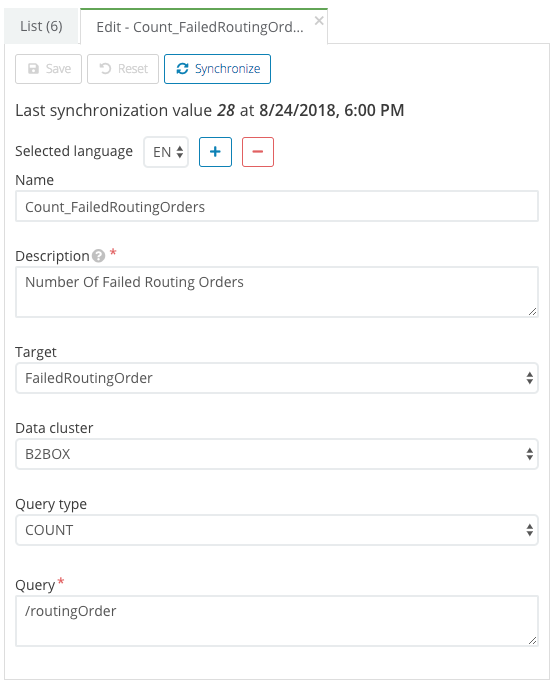This screenshot has height=688, width=555.
Task: Click the Reset undo arrow icon
Action: tap(105, 69)
